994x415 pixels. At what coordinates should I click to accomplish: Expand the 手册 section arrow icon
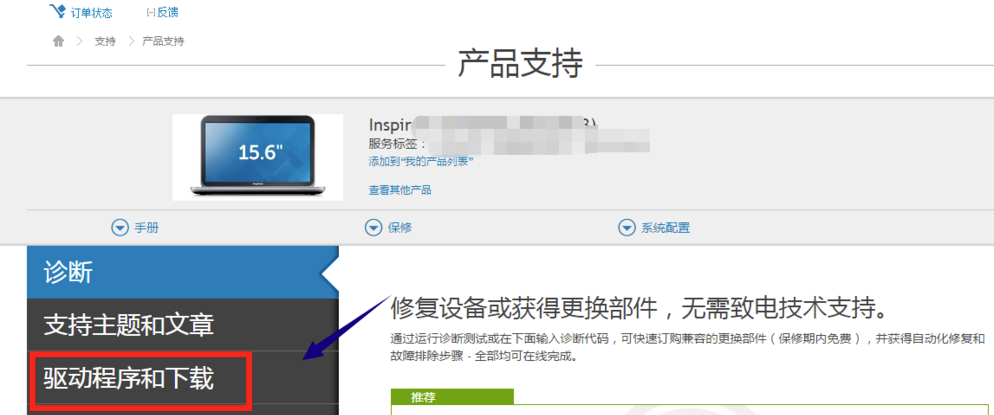pos(120,228)
